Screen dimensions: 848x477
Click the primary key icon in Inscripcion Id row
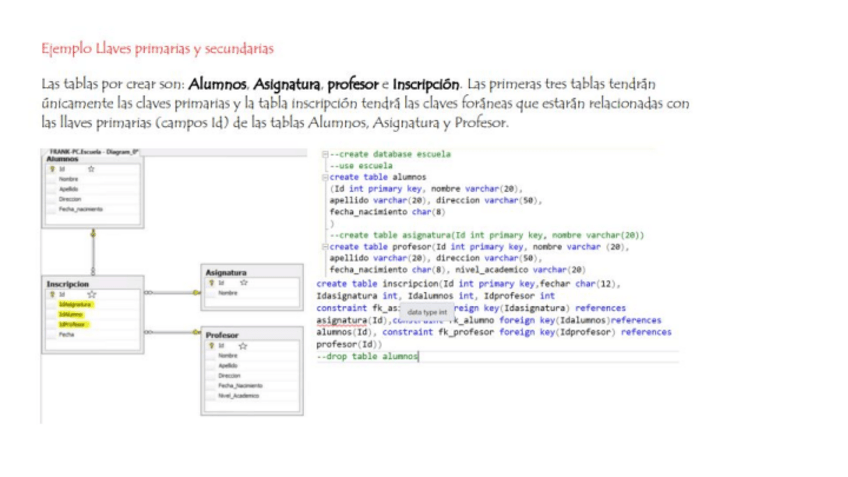[52, 295]
